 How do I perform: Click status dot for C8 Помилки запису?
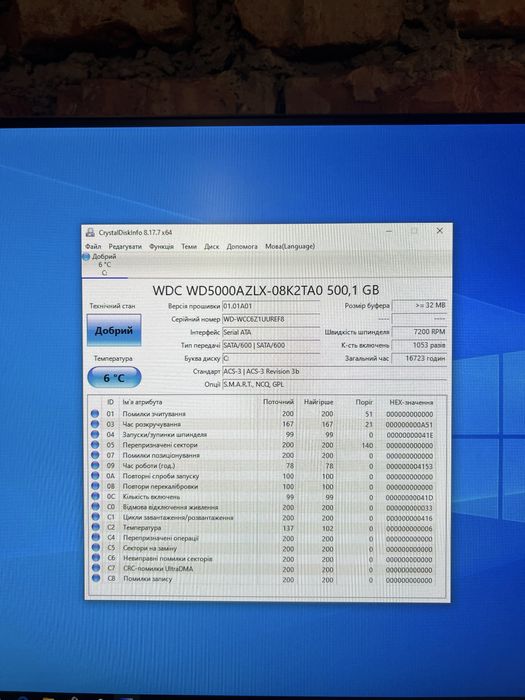96,579
